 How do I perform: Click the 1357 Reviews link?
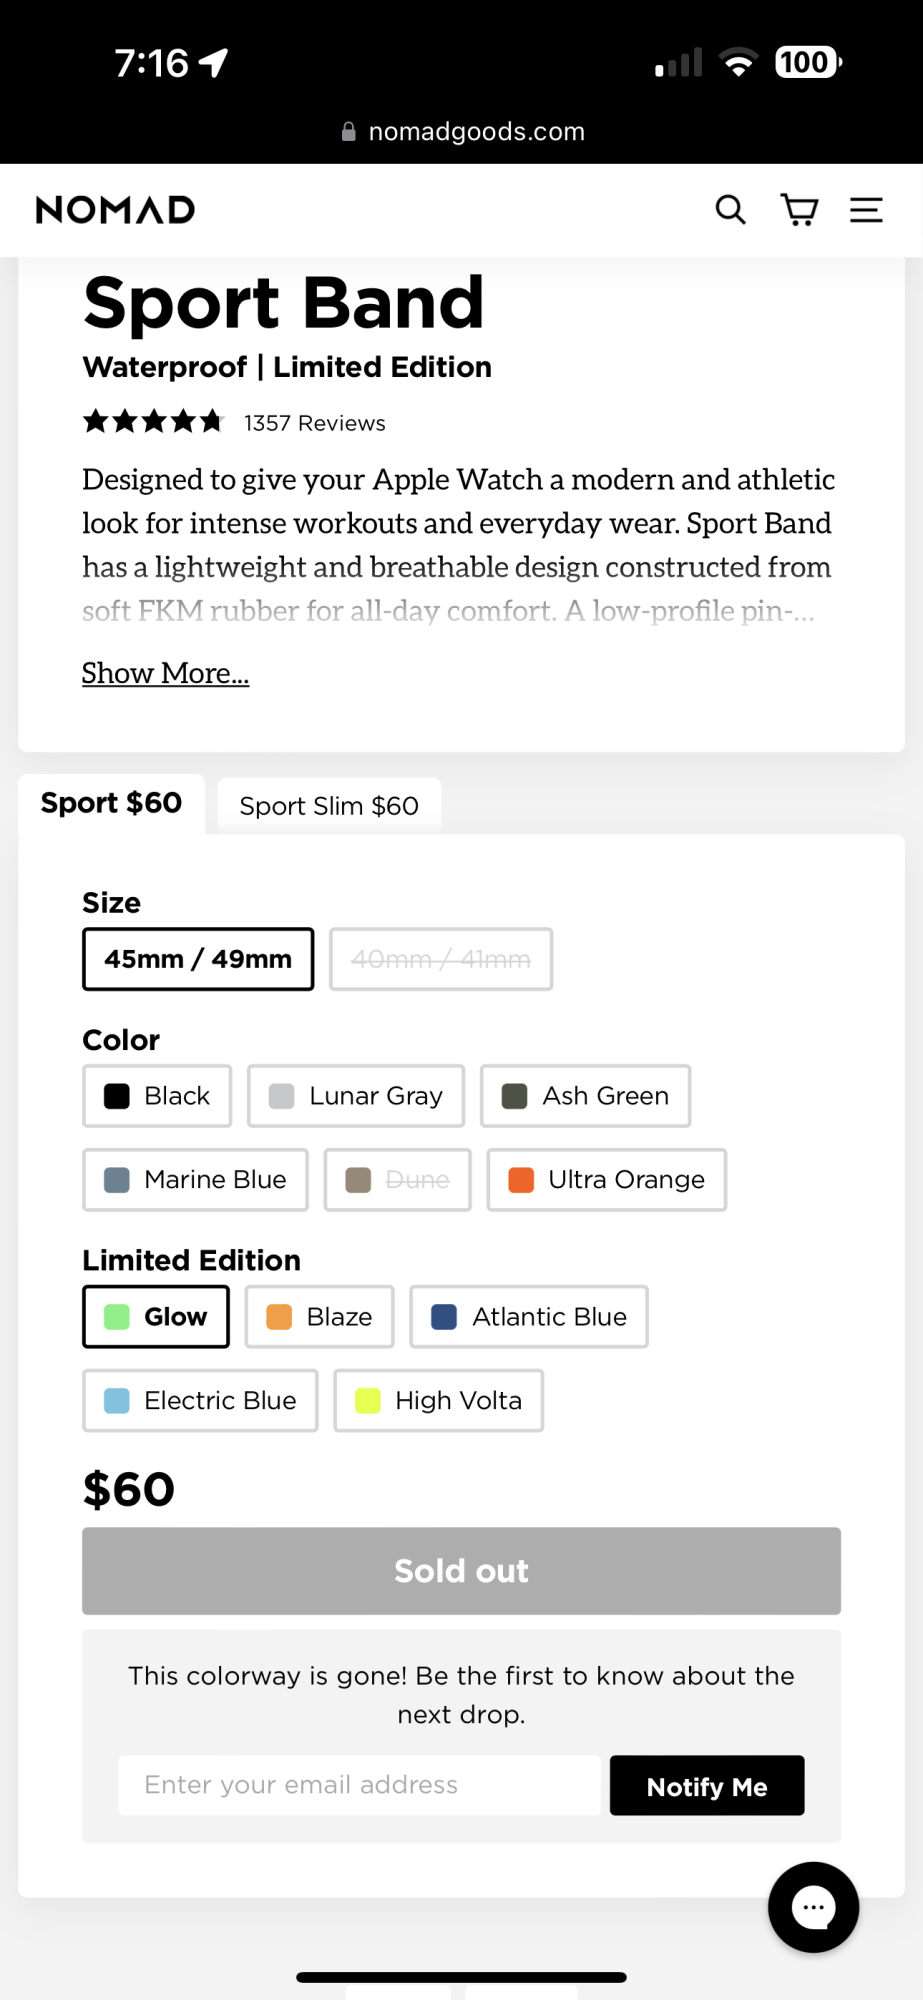[314, 423]
